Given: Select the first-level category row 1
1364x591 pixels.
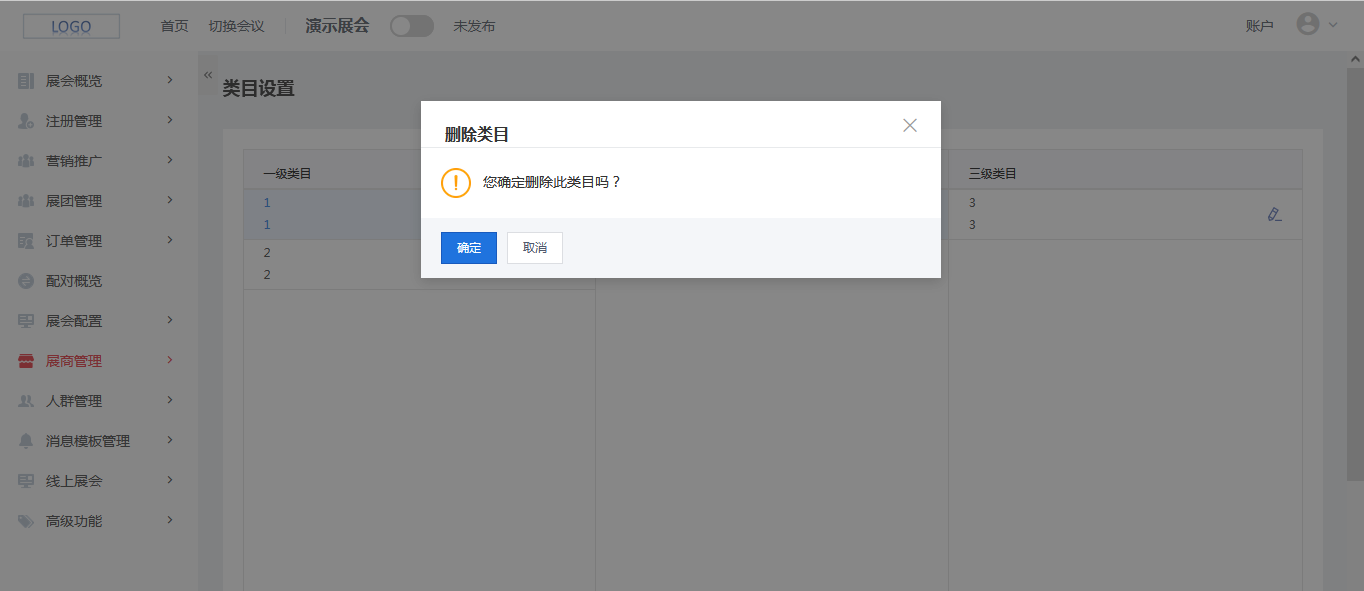Looking at the screenshot, I should 419,214.
